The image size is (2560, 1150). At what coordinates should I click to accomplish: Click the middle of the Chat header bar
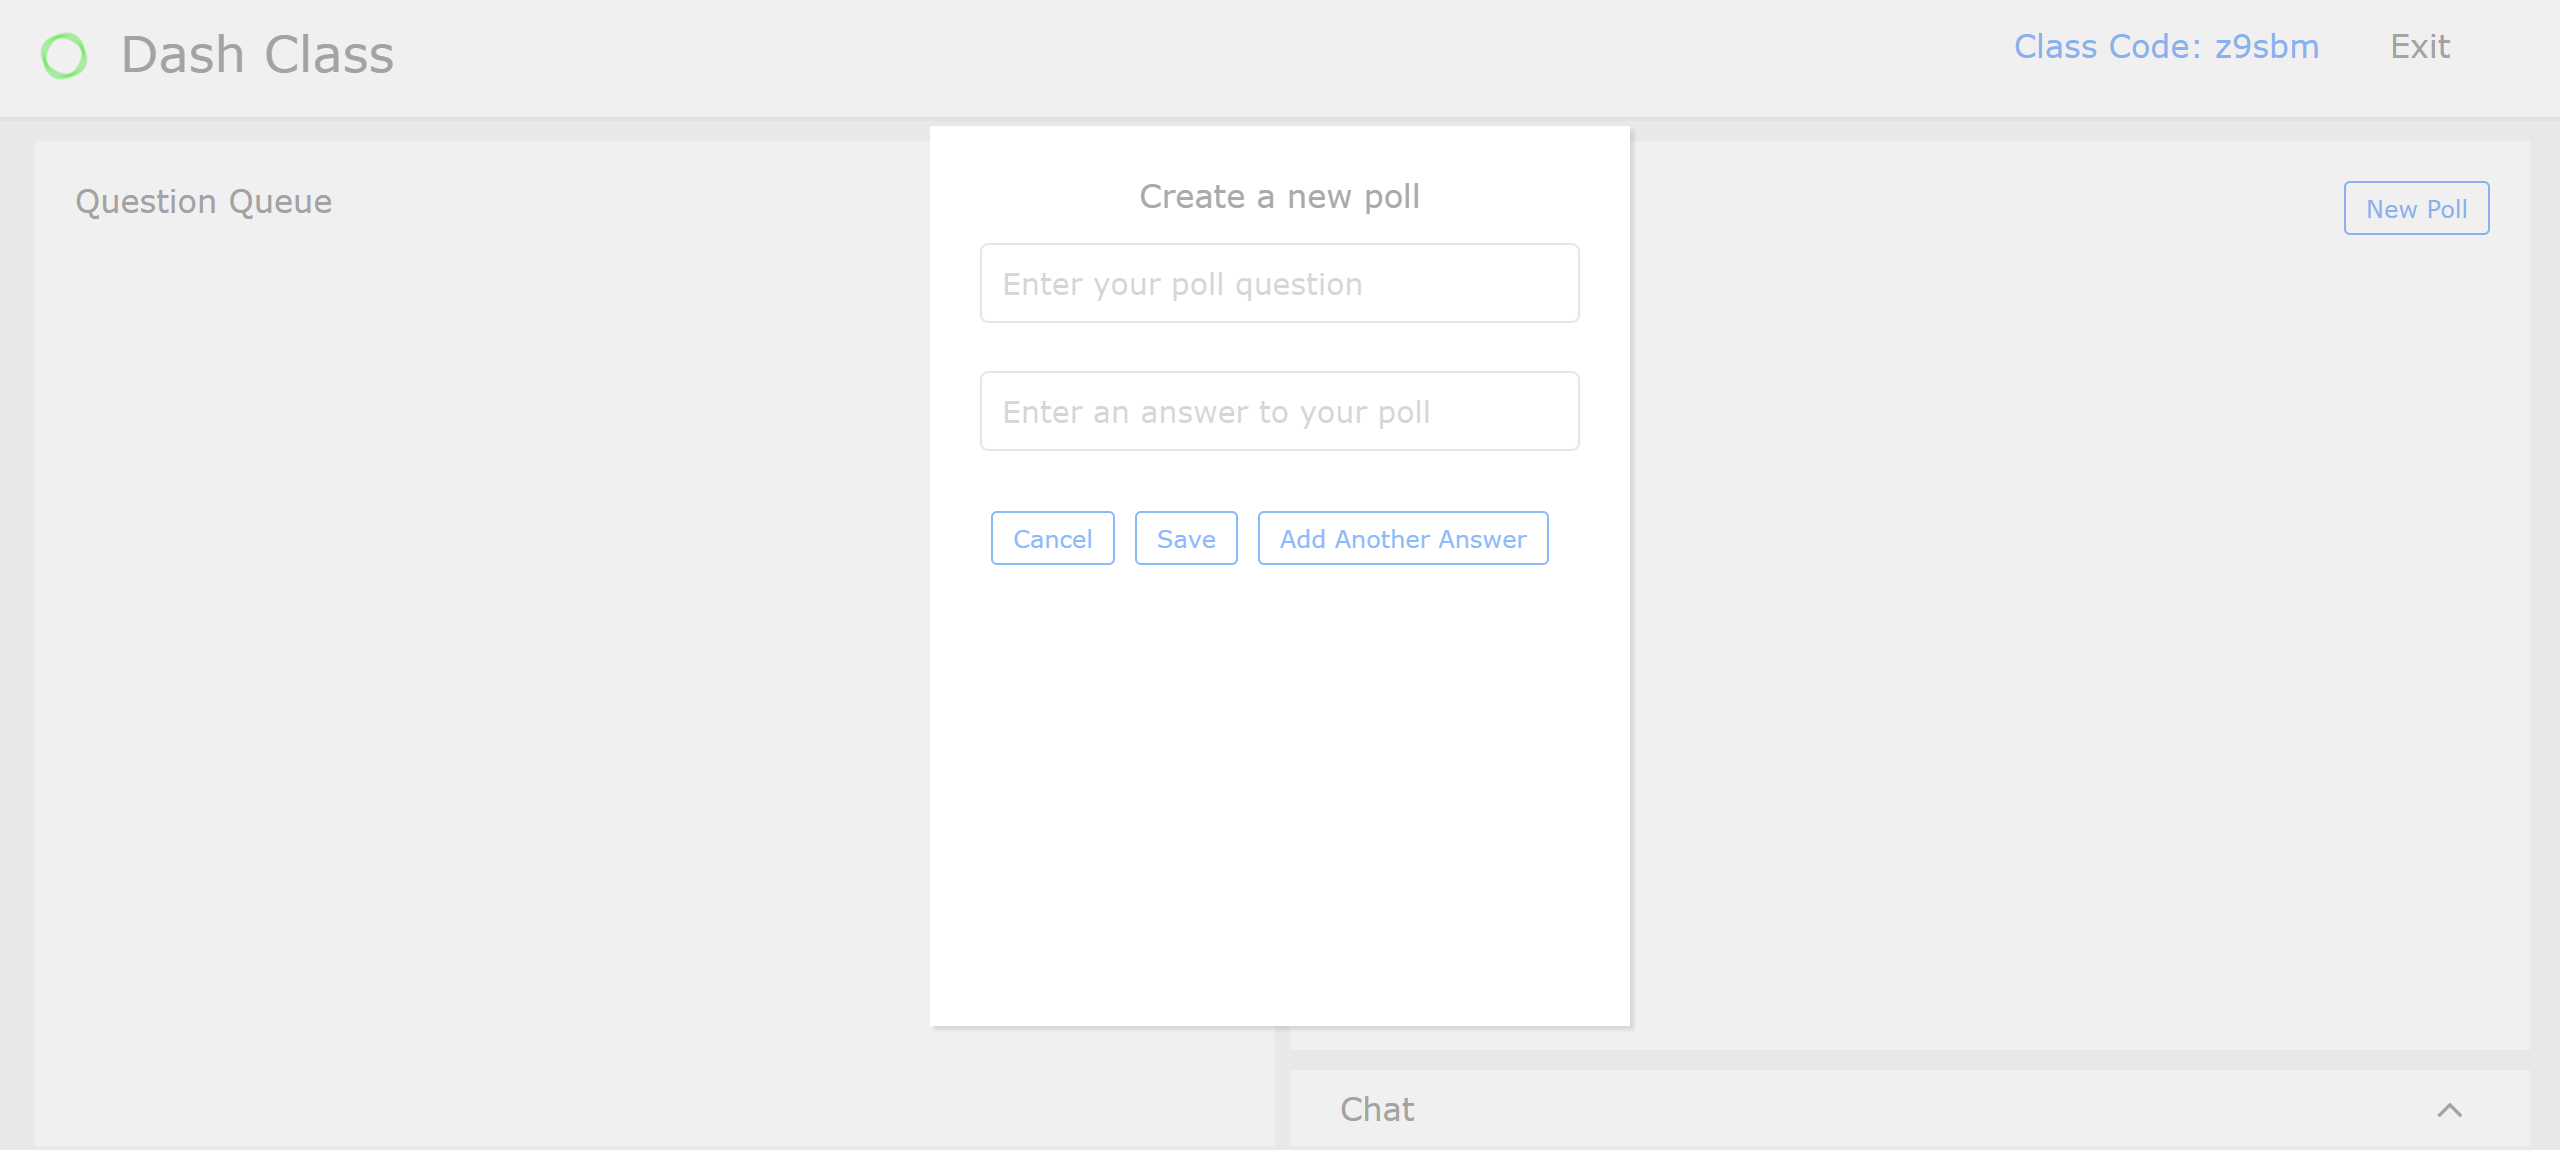point(1900,1110)
